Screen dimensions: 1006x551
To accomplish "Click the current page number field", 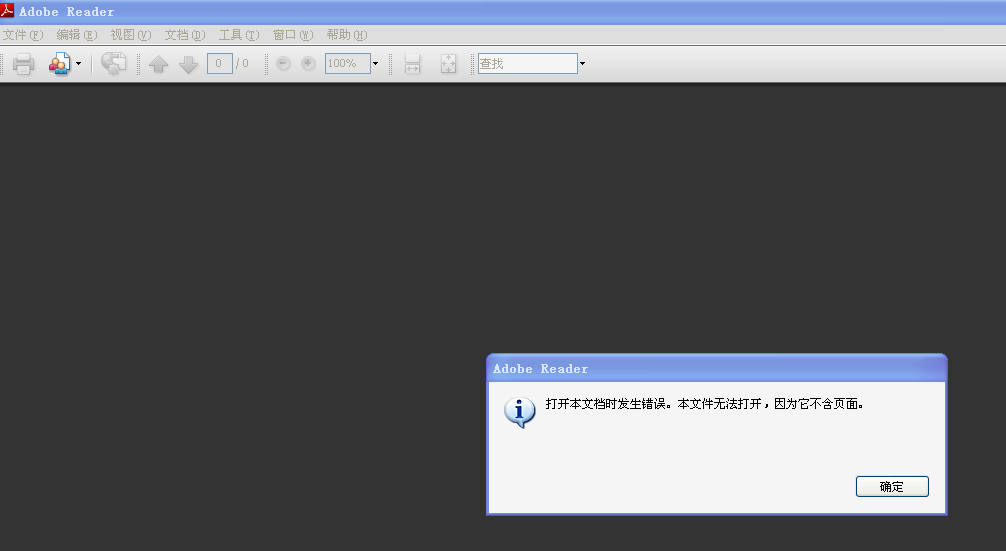I will click(x=219, y=64).
